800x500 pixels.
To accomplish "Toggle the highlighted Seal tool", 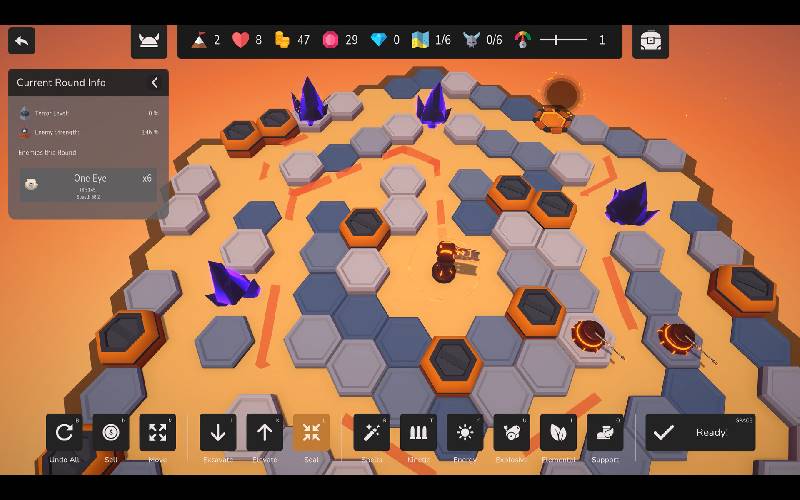I will click(311, 432).
